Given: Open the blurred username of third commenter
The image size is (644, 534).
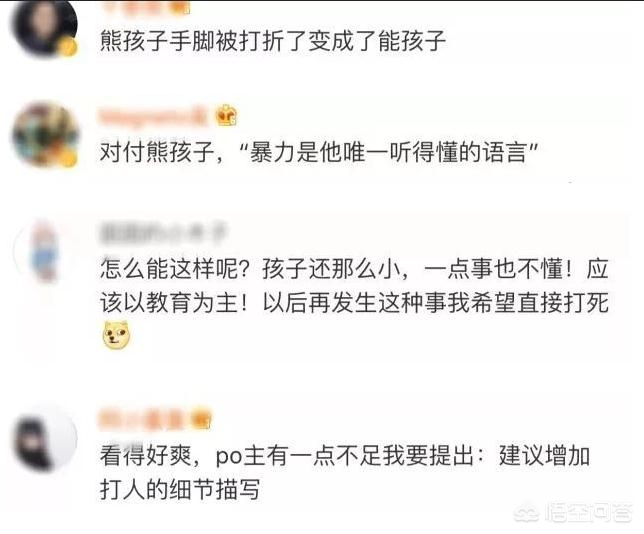Looking at the screenshot, I should point(163,233).
